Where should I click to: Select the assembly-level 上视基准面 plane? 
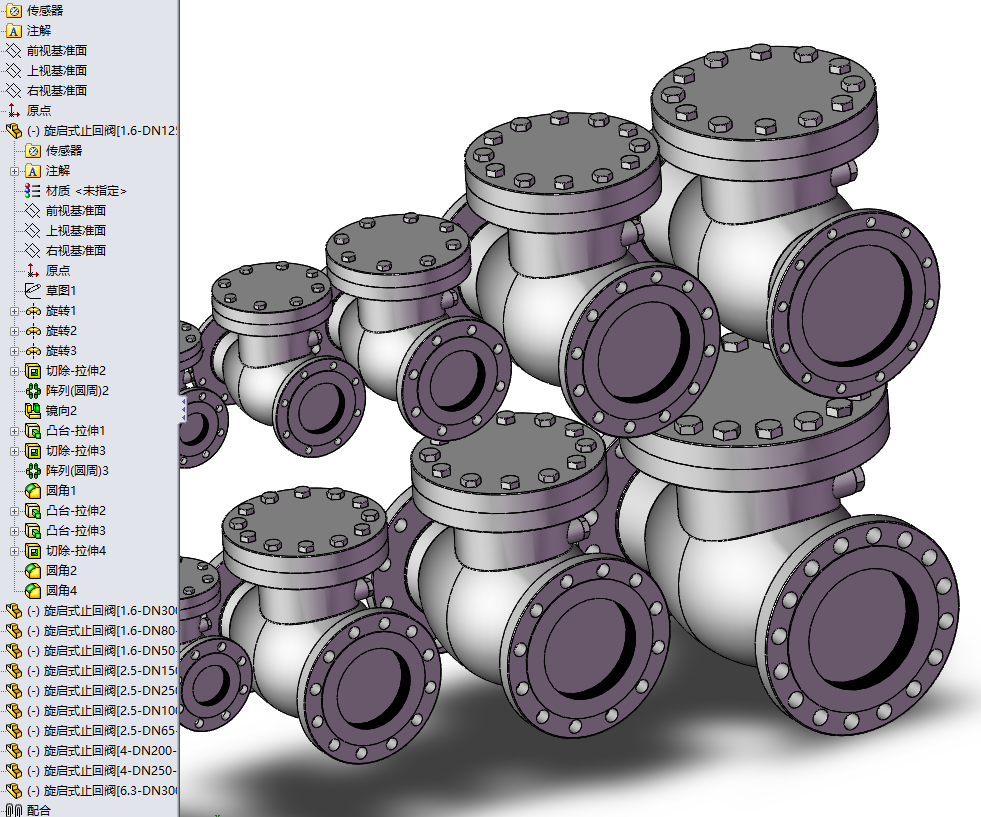click(x=56, y=71)
